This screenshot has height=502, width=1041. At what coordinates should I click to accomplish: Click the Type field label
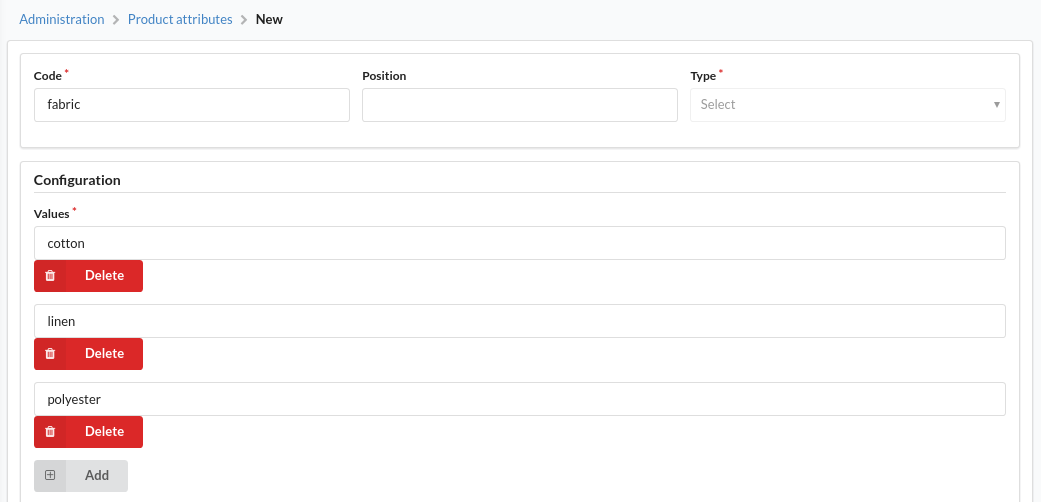pos(703,76)
